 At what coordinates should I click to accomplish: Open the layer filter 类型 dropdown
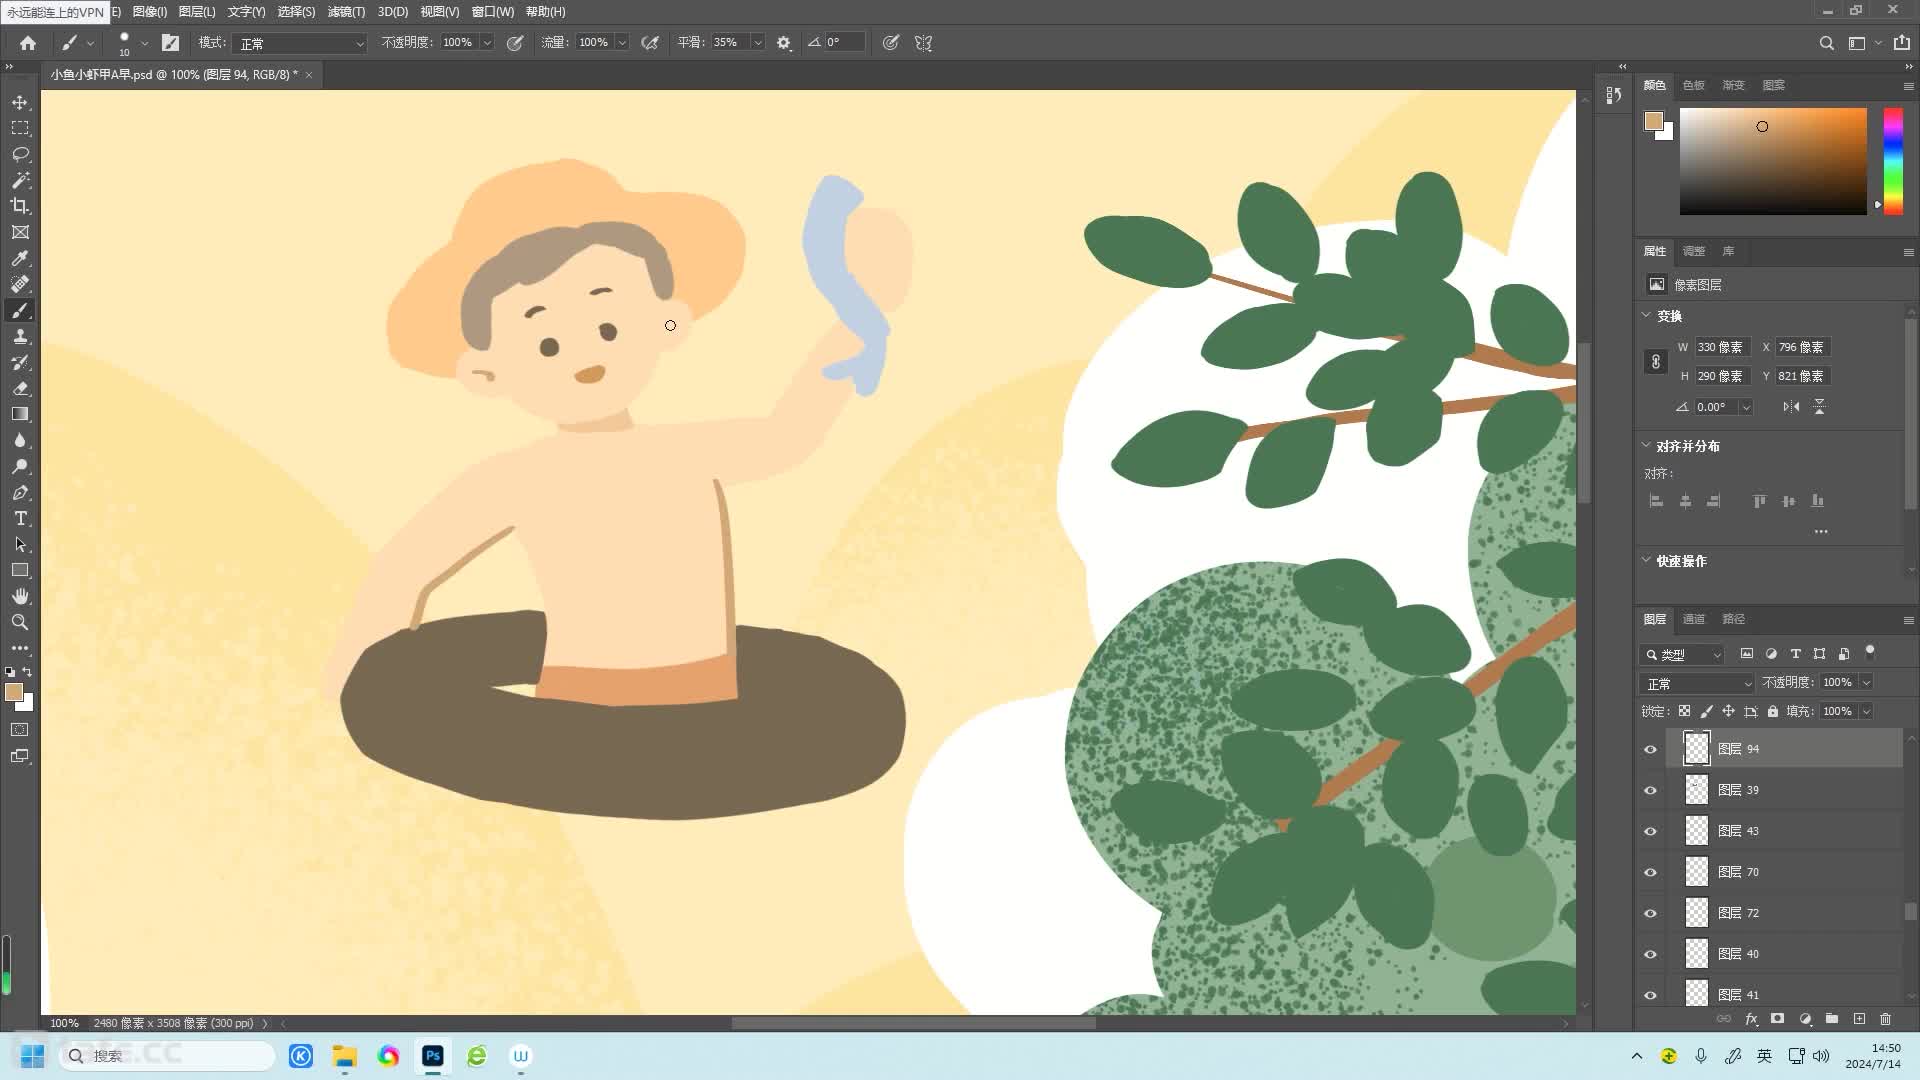1682,654
